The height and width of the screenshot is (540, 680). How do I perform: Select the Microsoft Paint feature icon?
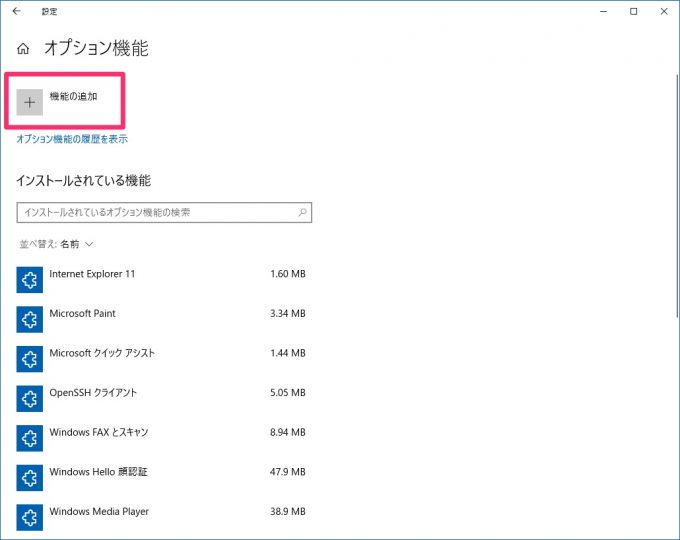coord(29,319)
